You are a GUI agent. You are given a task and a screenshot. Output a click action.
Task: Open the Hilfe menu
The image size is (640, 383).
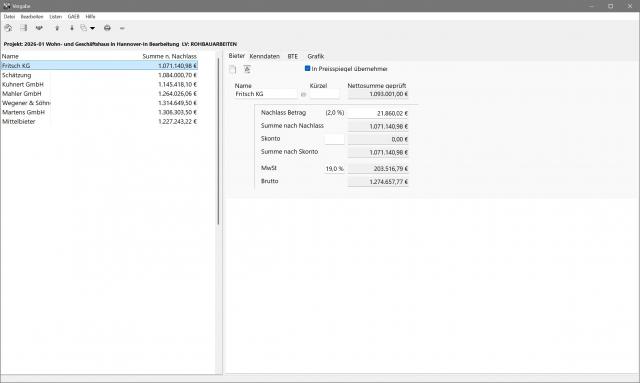click(x=90, y=17)
